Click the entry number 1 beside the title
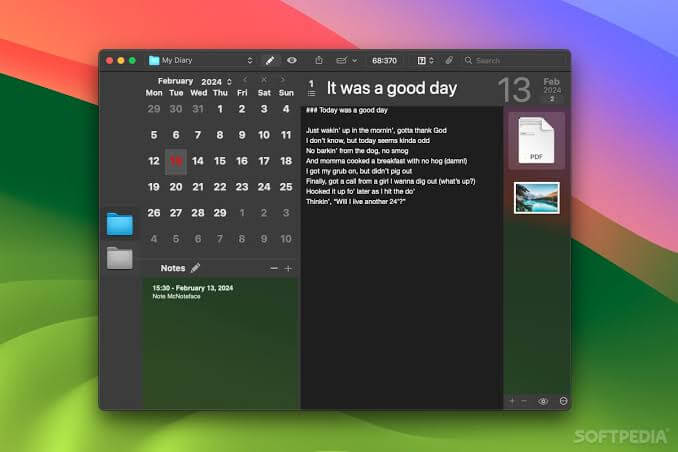The height and width of the screenshot is (452, 678). coord(311,84)
